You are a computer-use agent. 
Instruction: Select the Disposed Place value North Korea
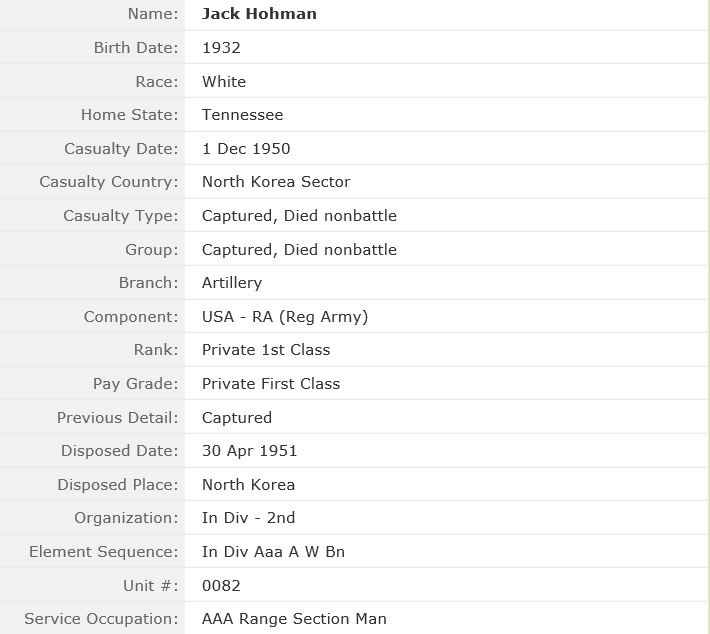pos(248,484)
